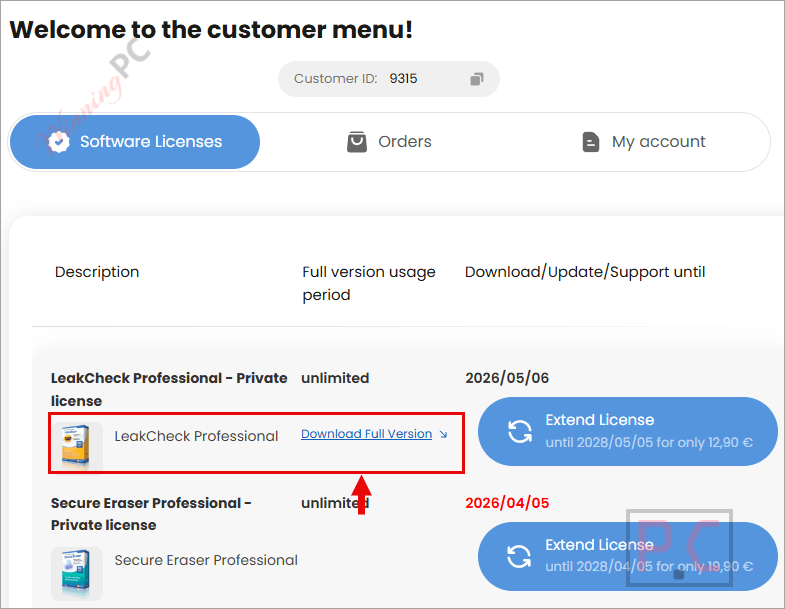Open the Software Licenses tab
Screen dimensions: 785x609
135,142
